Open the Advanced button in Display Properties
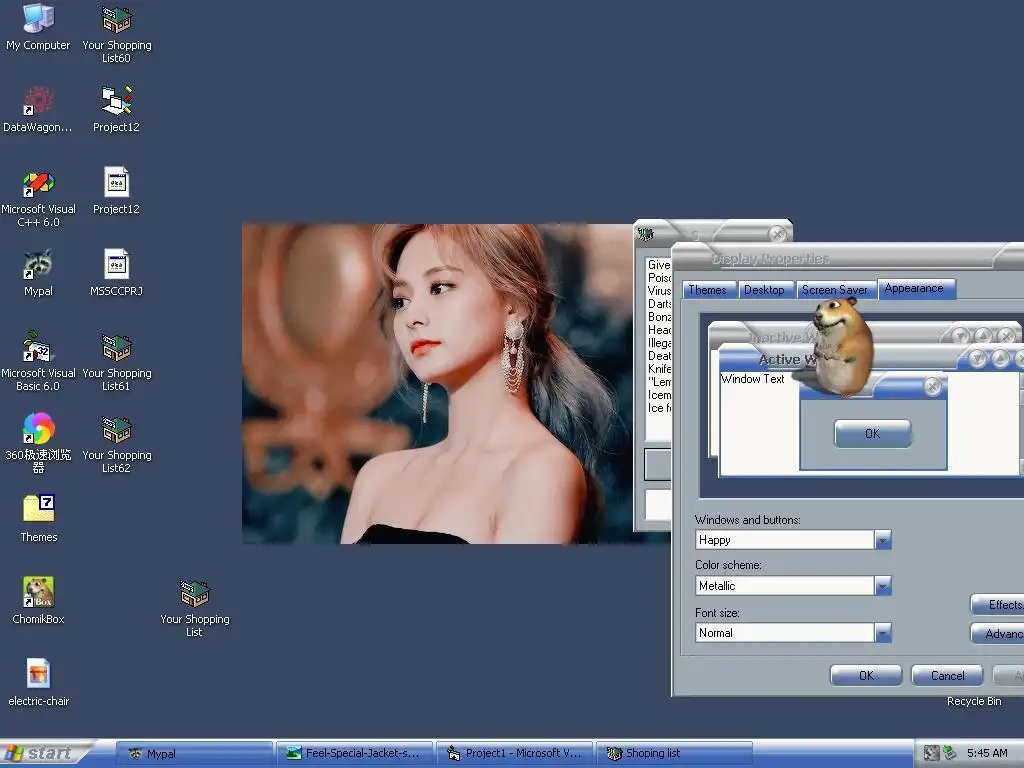The image size is (1024, 768). pyautogui.click(x=997, y=633)
